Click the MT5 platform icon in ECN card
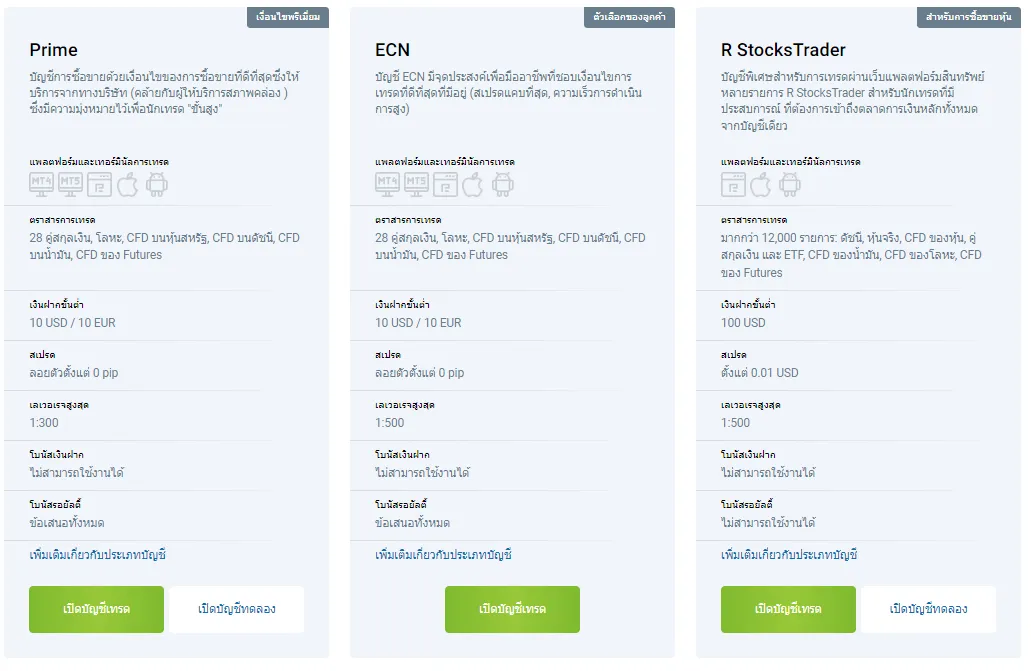The image size is (1033, 671). tap(416, 184)
